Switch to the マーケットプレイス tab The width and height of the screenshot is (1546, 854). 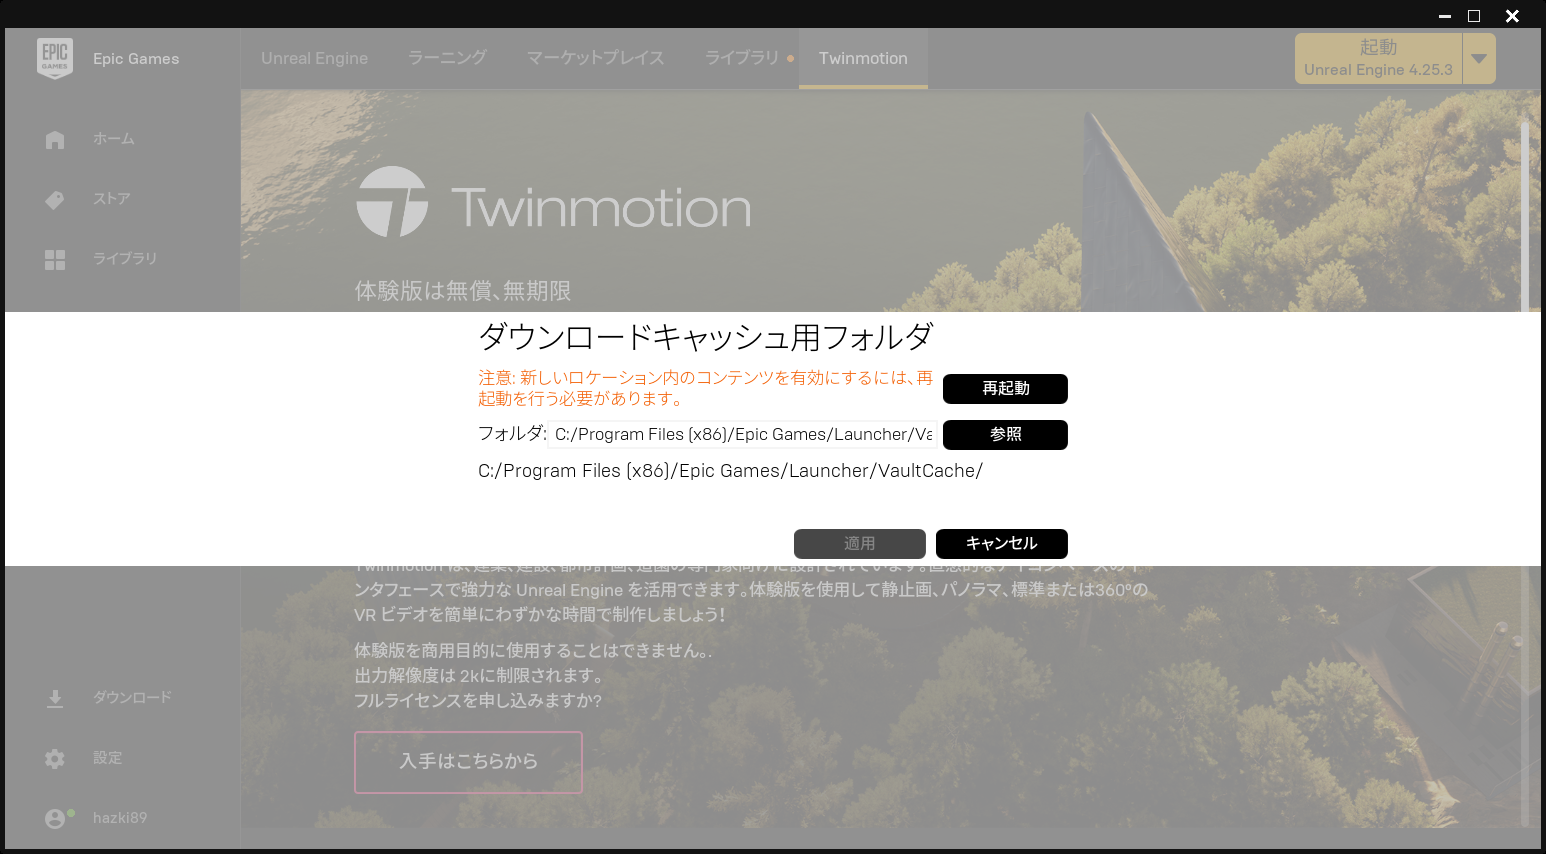pyautogui.click(x=596, y=59)
